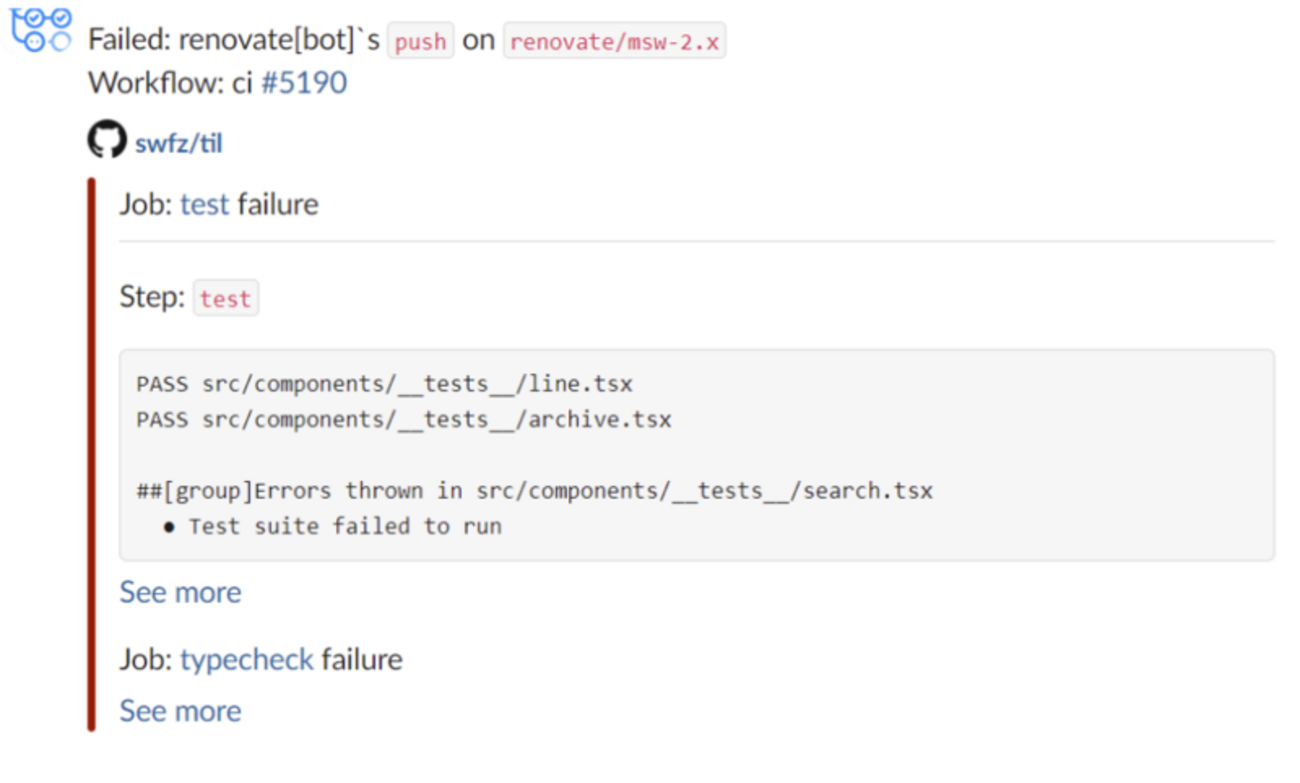Click the Workflow: ci label text
The image size is (1300, 783).
point(170,83)
